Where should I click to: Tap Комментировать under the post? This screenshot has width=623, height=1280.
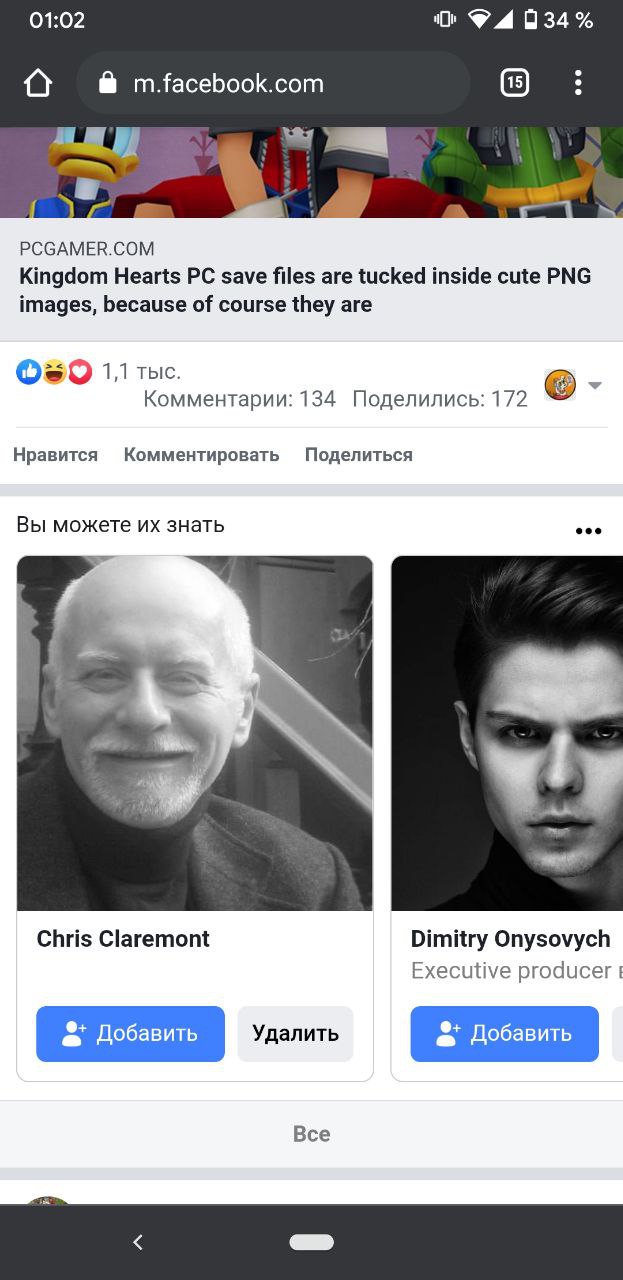pyautogui.click(x=201, y=455)
